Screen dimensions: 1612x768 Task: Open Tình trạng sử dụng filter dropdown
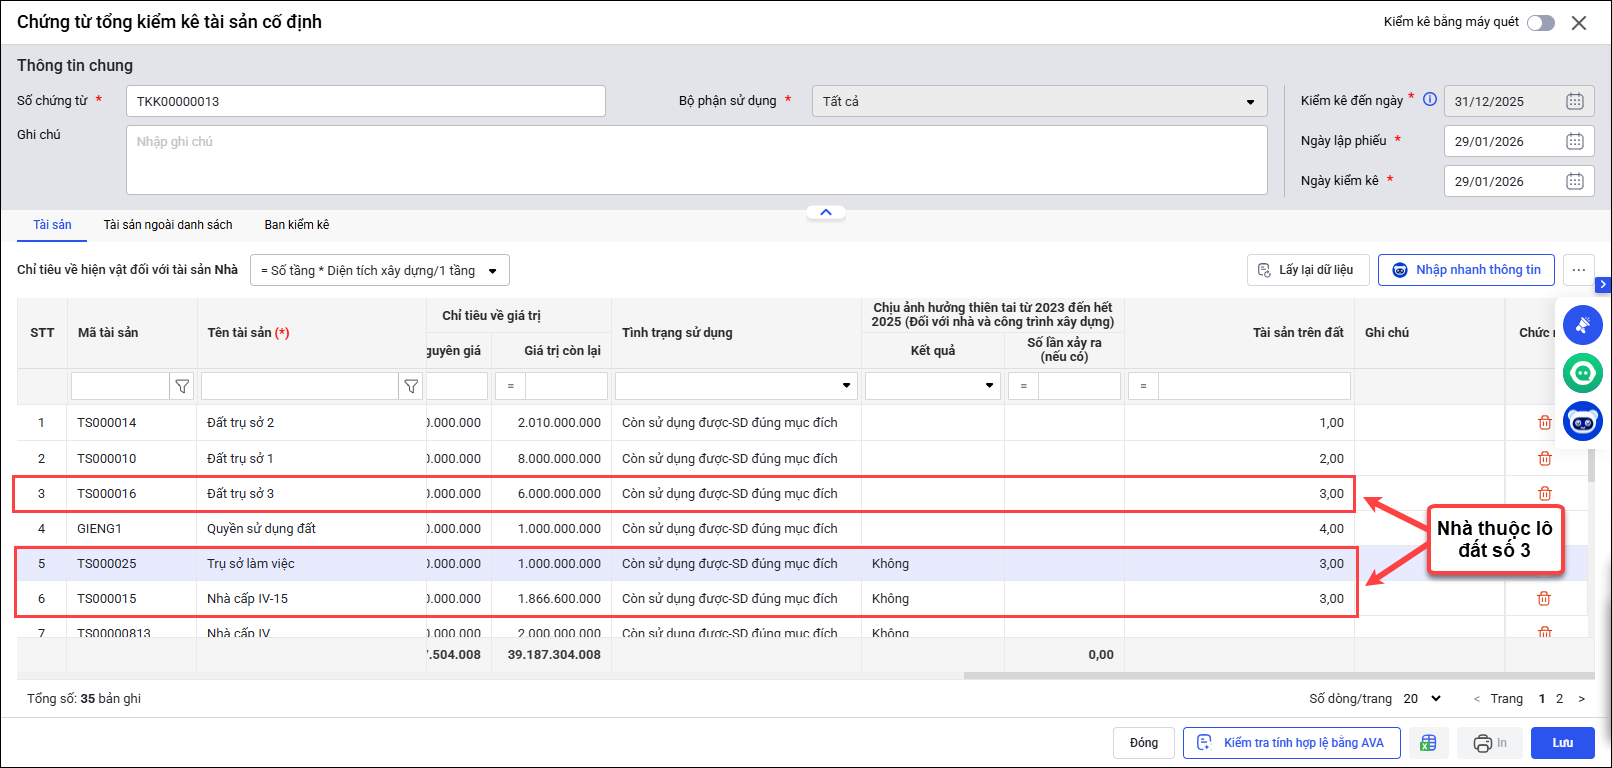pyautogui.click(x=846, y=386)
